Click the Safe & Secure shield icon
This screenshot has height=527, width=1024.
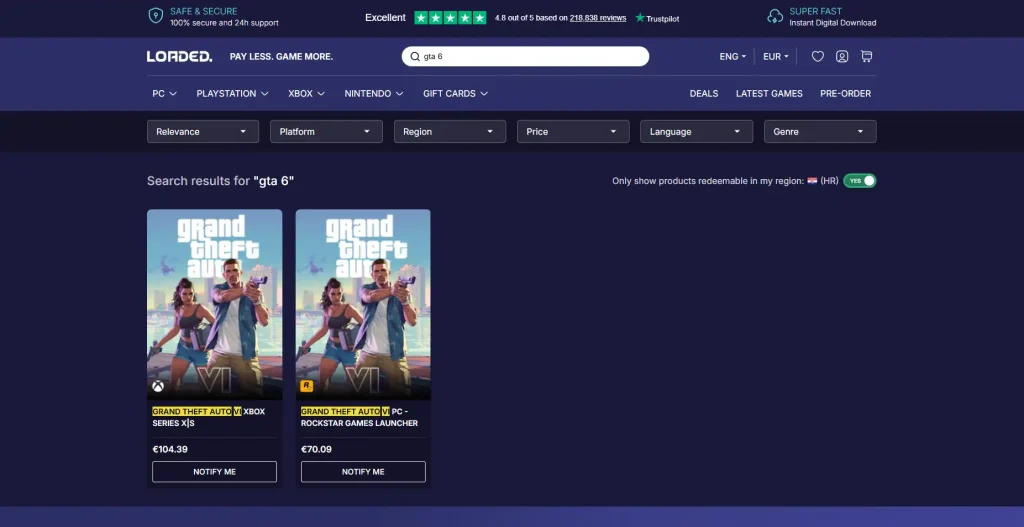(x=155, y=16)
